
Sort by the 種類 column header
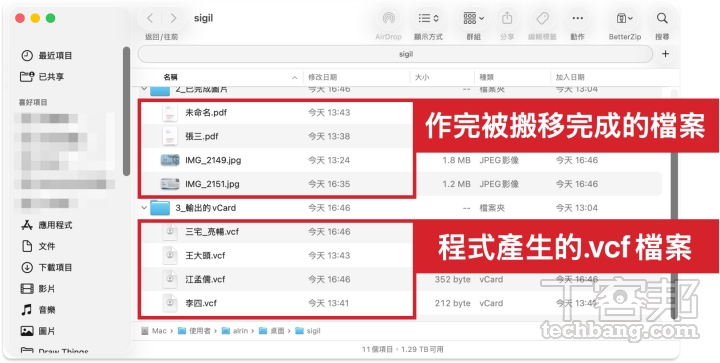tap(486, 78)
